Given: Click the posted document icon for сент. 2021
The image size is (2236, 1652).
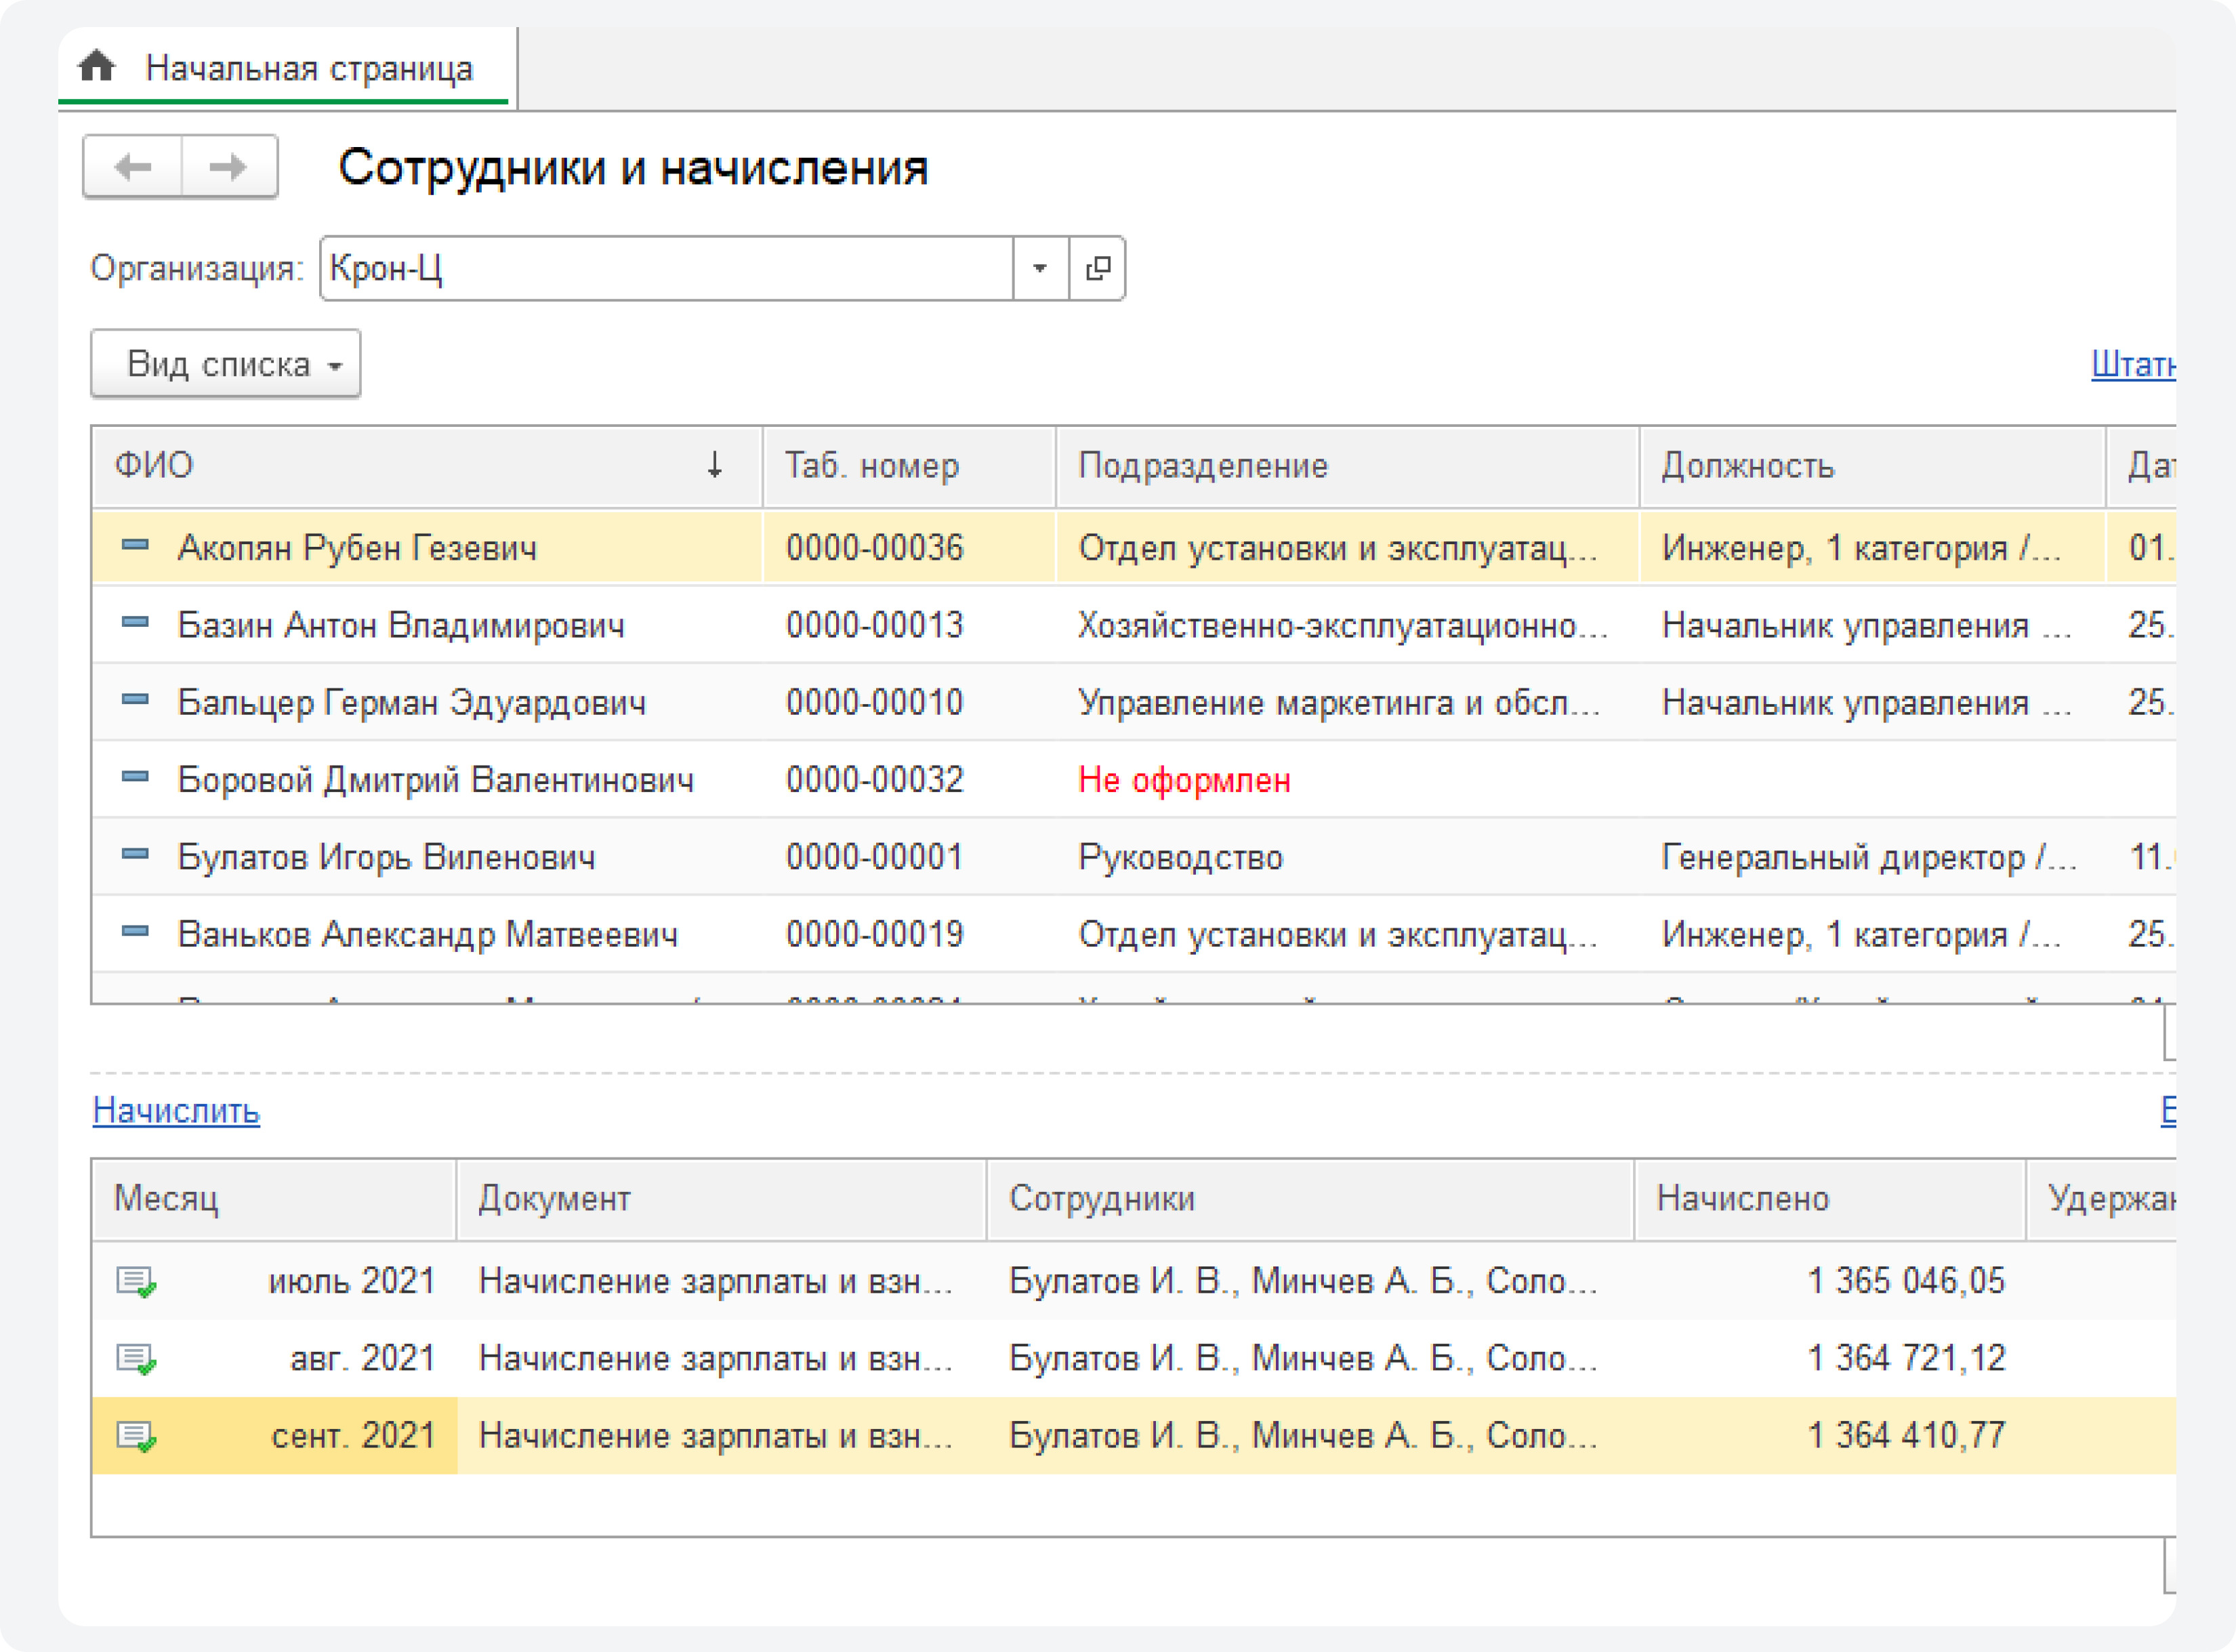Looking at the screenshot, I should coord(136,1436).
